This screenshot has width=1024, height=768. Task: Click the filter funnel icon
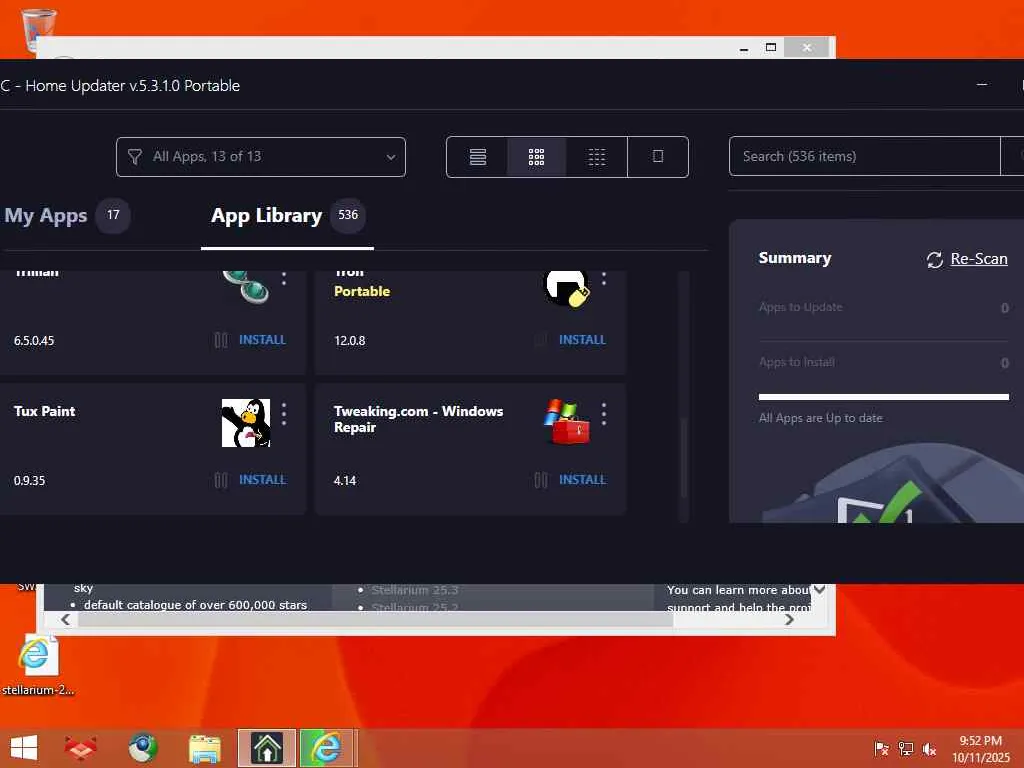tap(135, 157)
